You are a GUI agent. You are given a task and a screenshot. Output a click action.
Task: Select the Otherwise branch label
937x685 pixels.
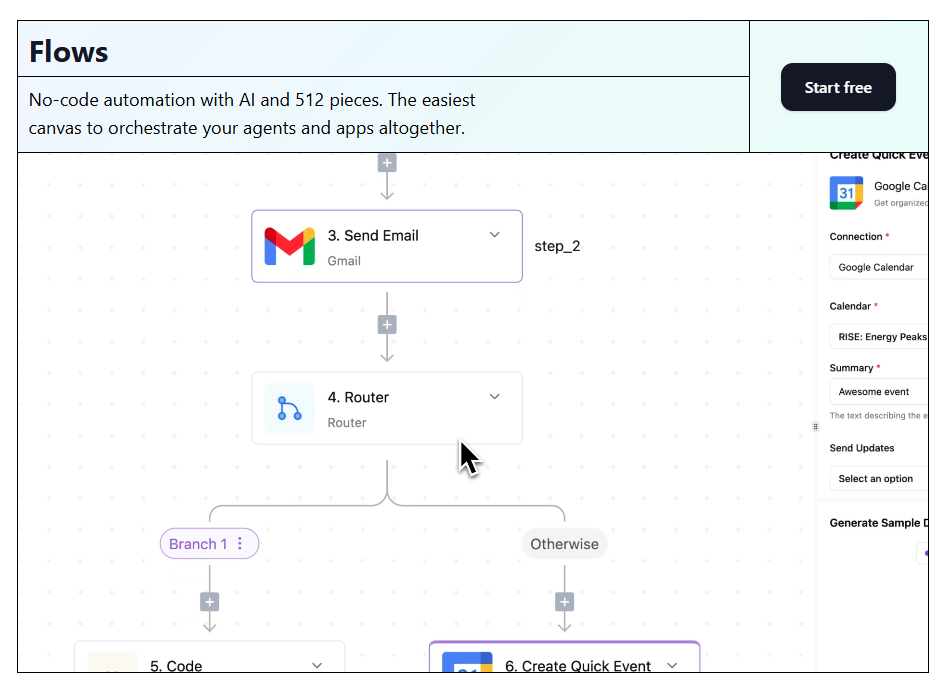pos(564,543)
